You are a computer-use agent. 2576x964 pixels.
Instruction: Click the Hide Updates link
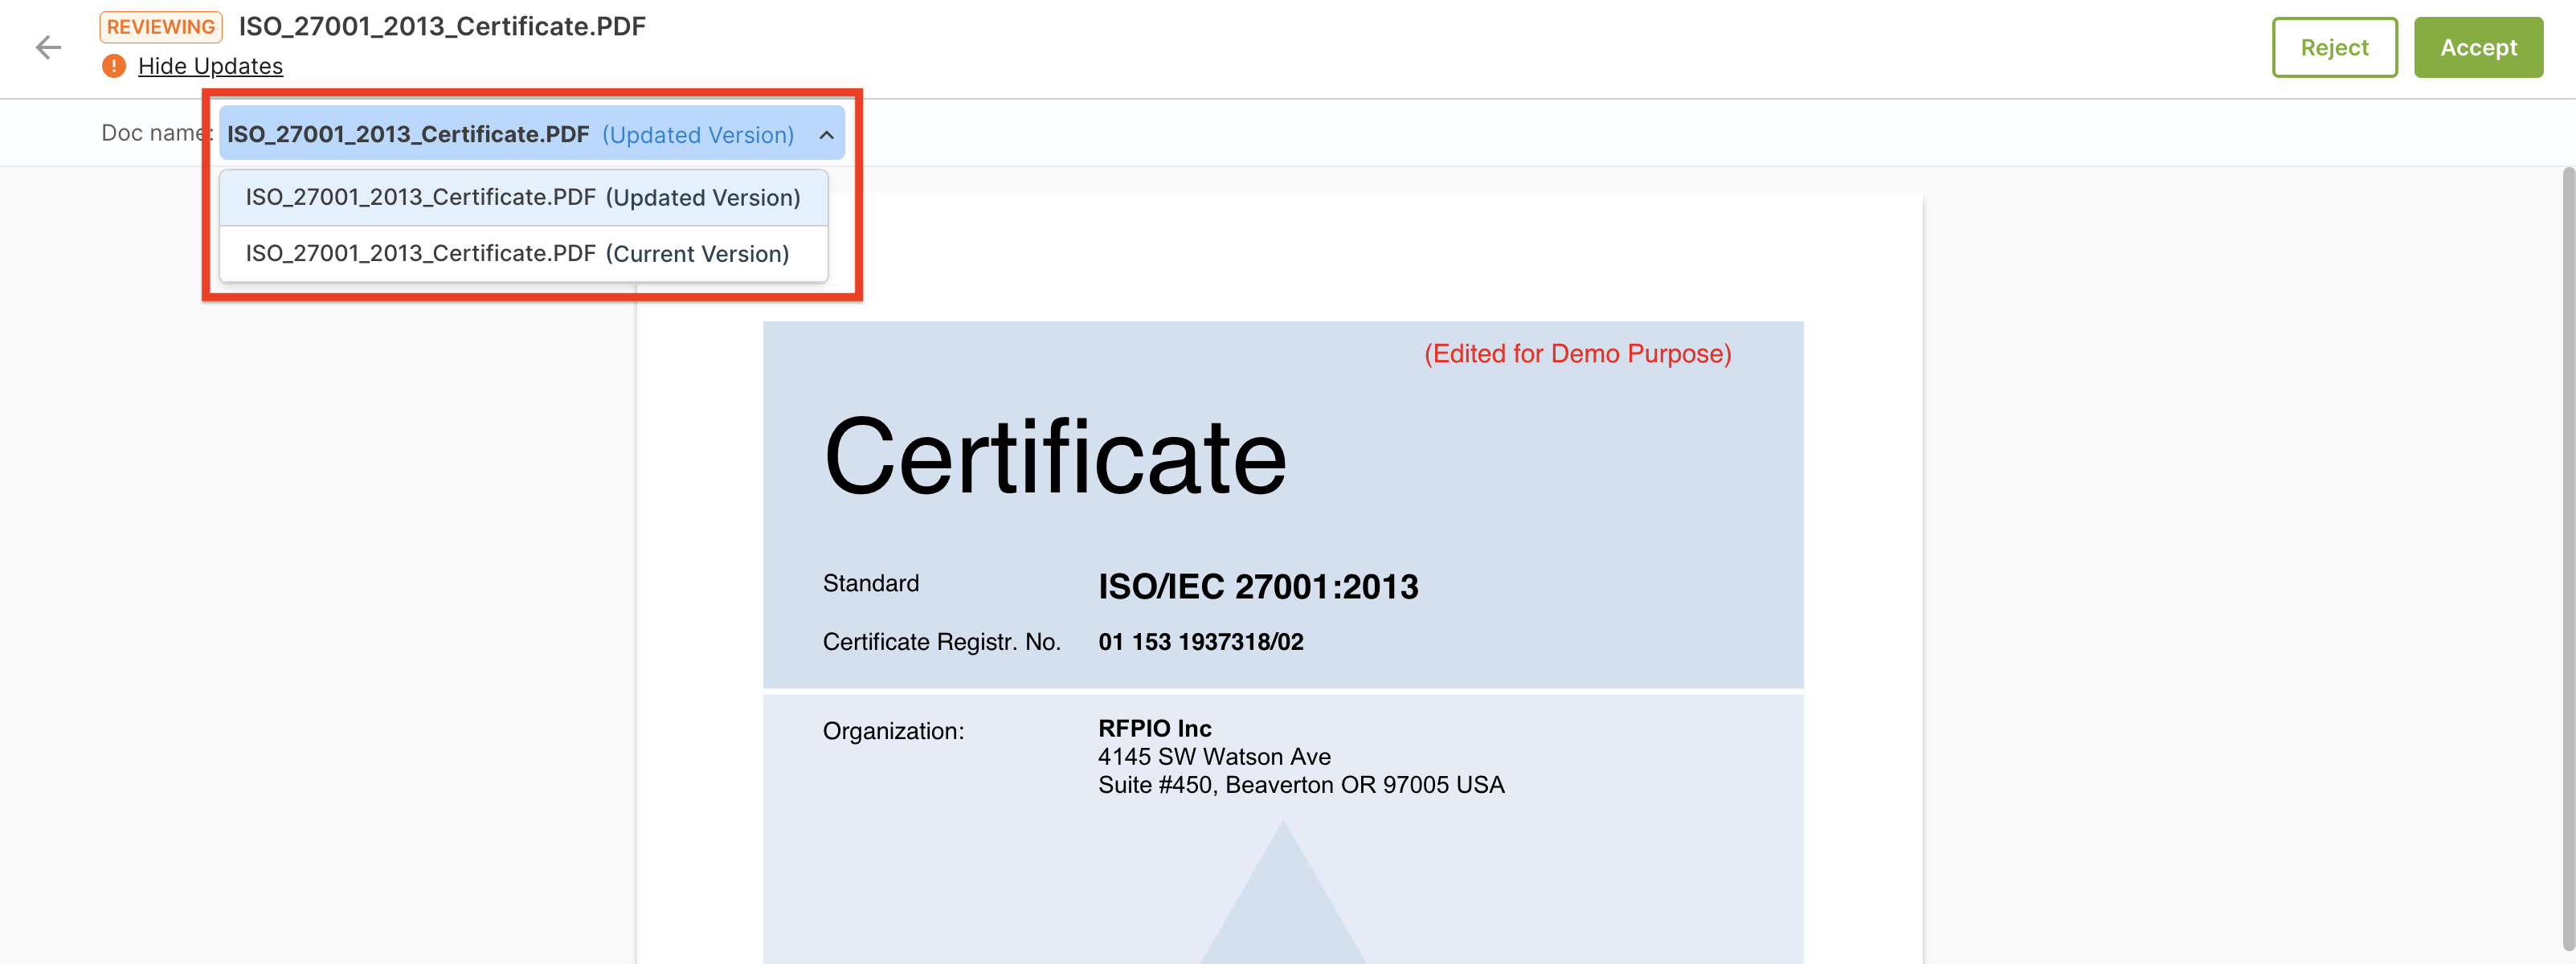(210, 66)
